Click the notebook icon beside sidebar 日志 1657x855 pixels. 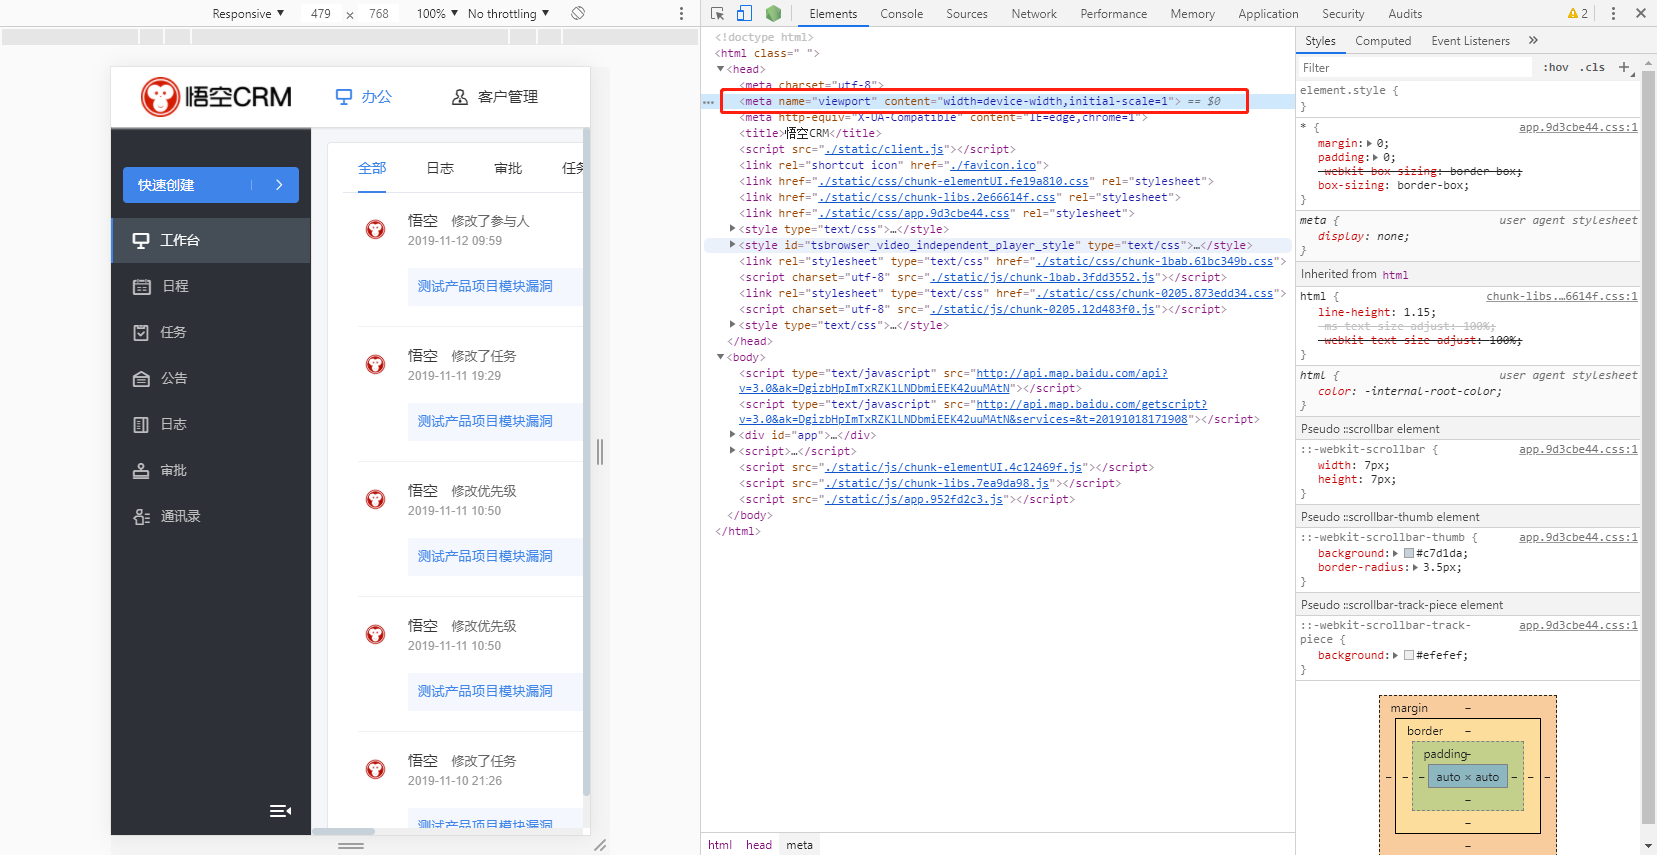[141, 424]
